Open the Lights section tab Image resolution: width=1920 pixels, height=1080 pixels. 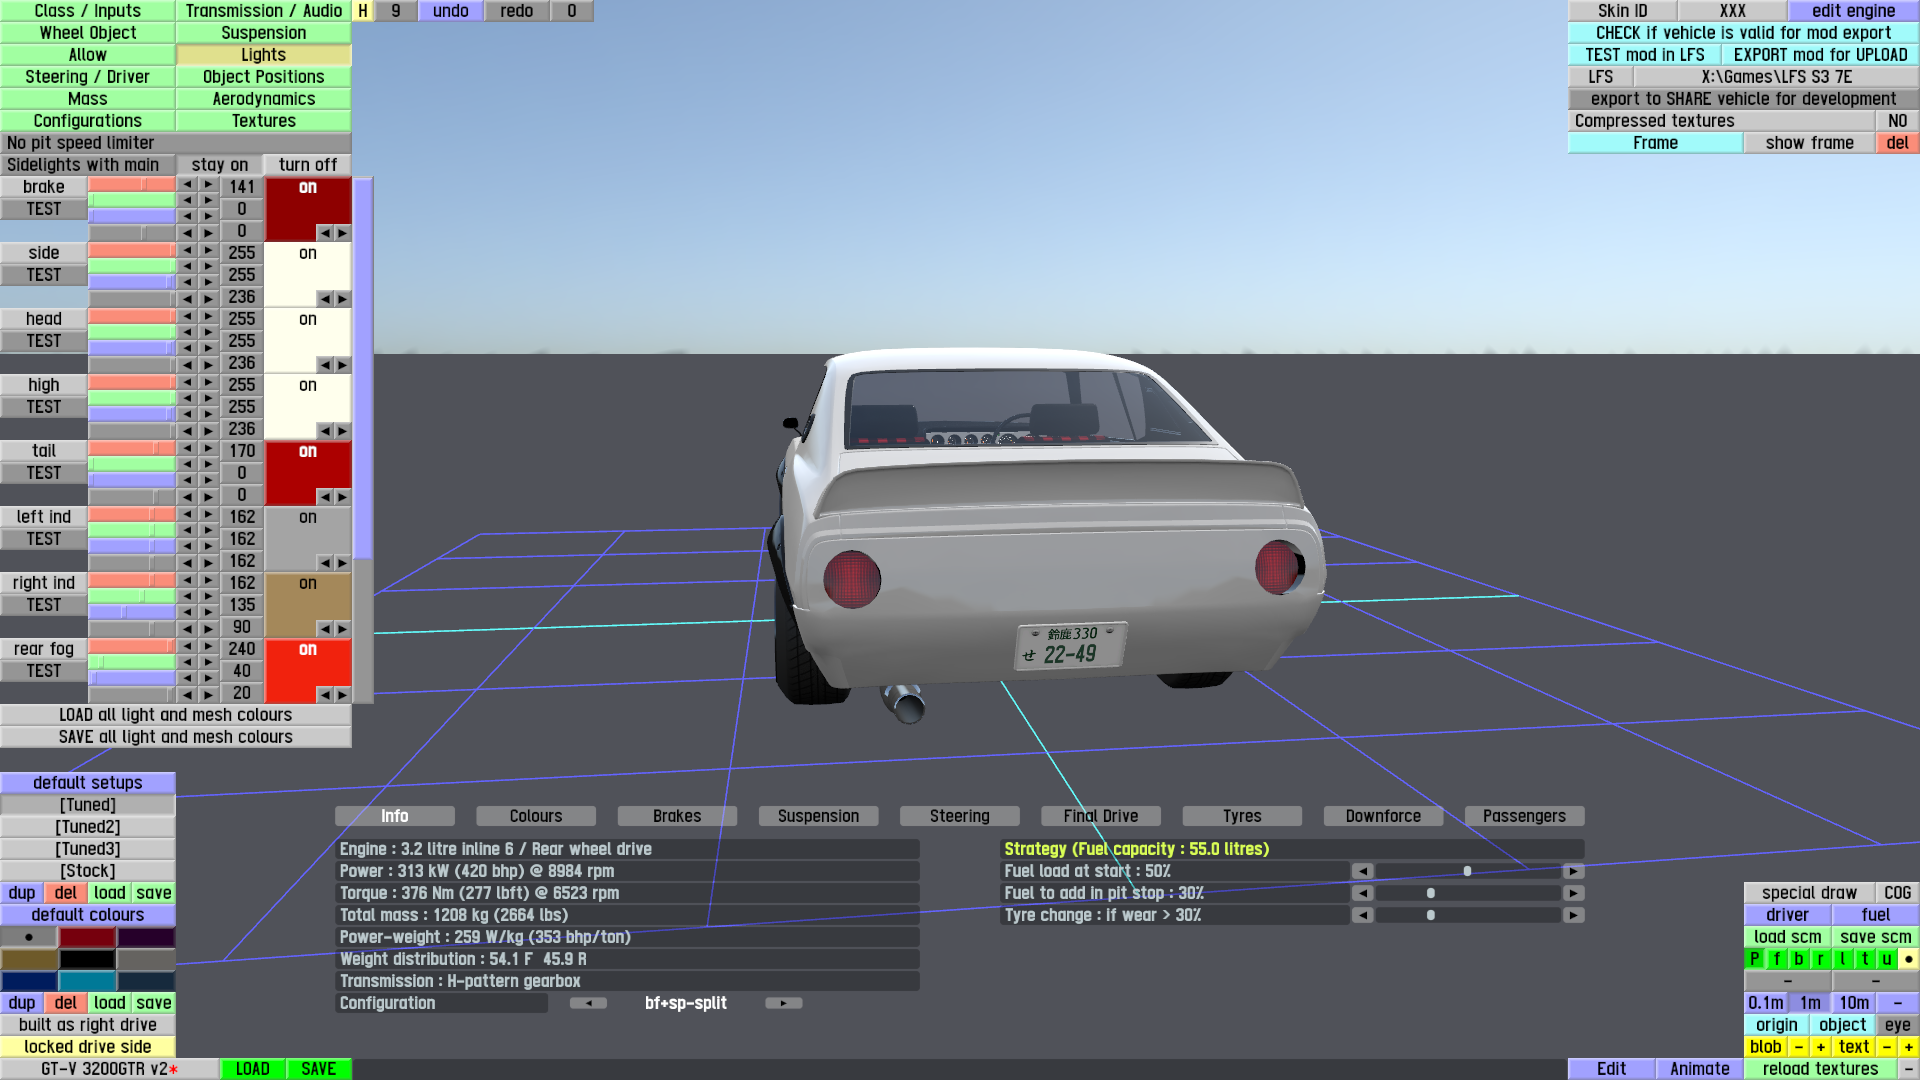pyautogui.click(x=263, y=55)
